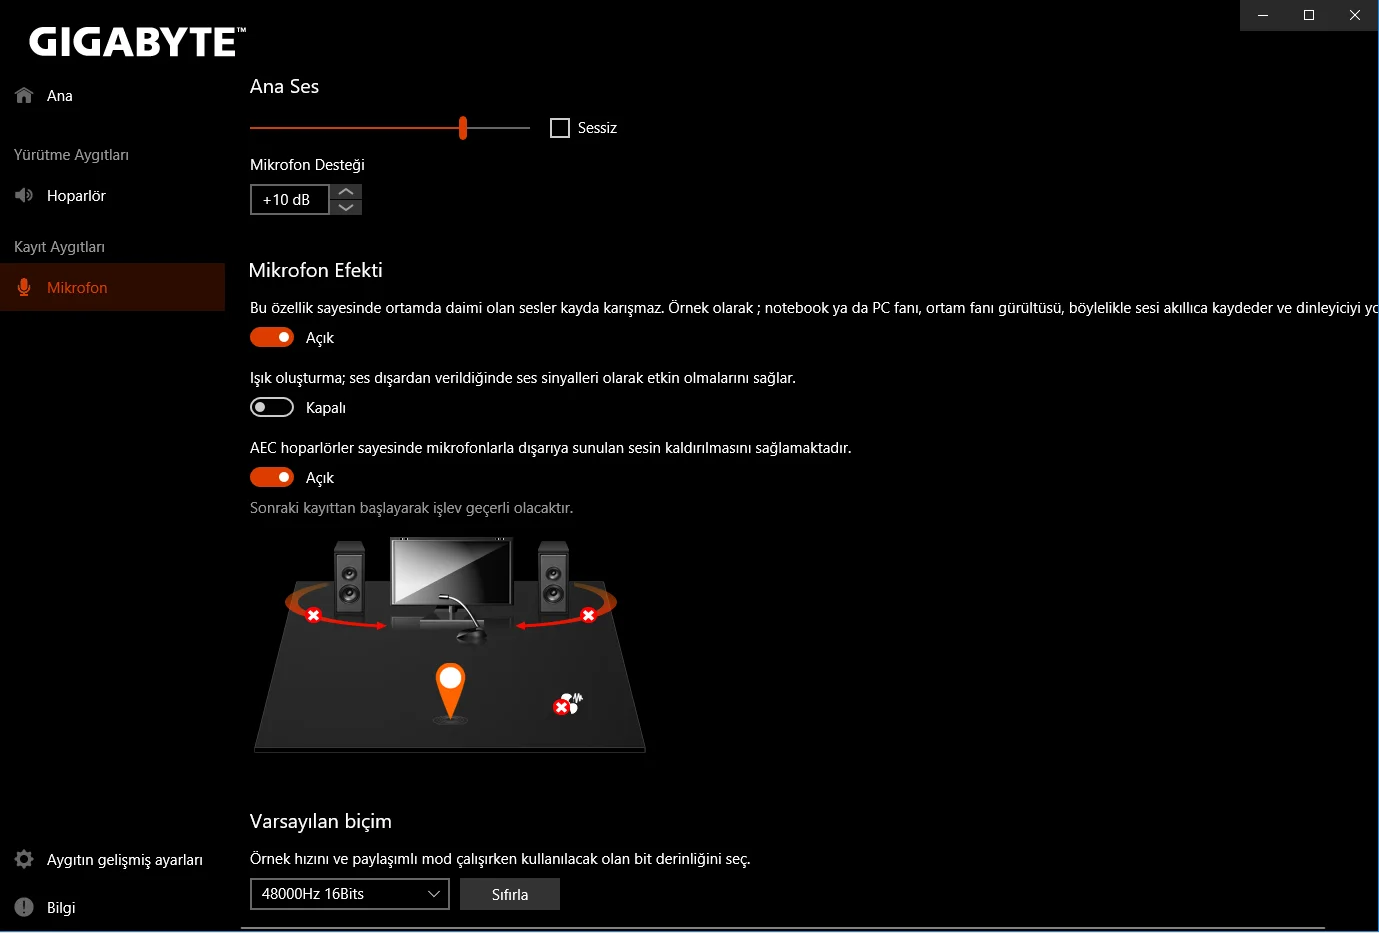Enable the beam forming Kapalı toggle
The image size is (1379, 933).
(x=272, y=407)
